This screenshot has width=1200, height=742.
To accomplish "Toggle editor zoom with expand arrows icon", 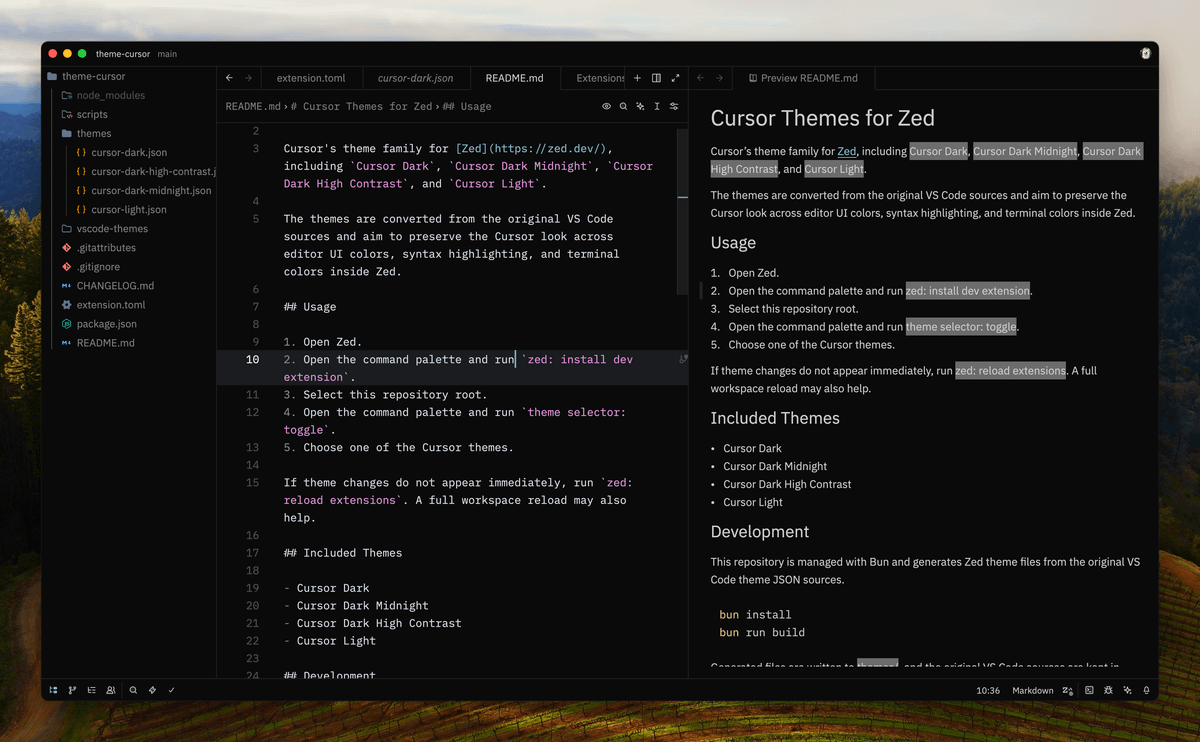I will pyautogui.click(x=675, y=78).
